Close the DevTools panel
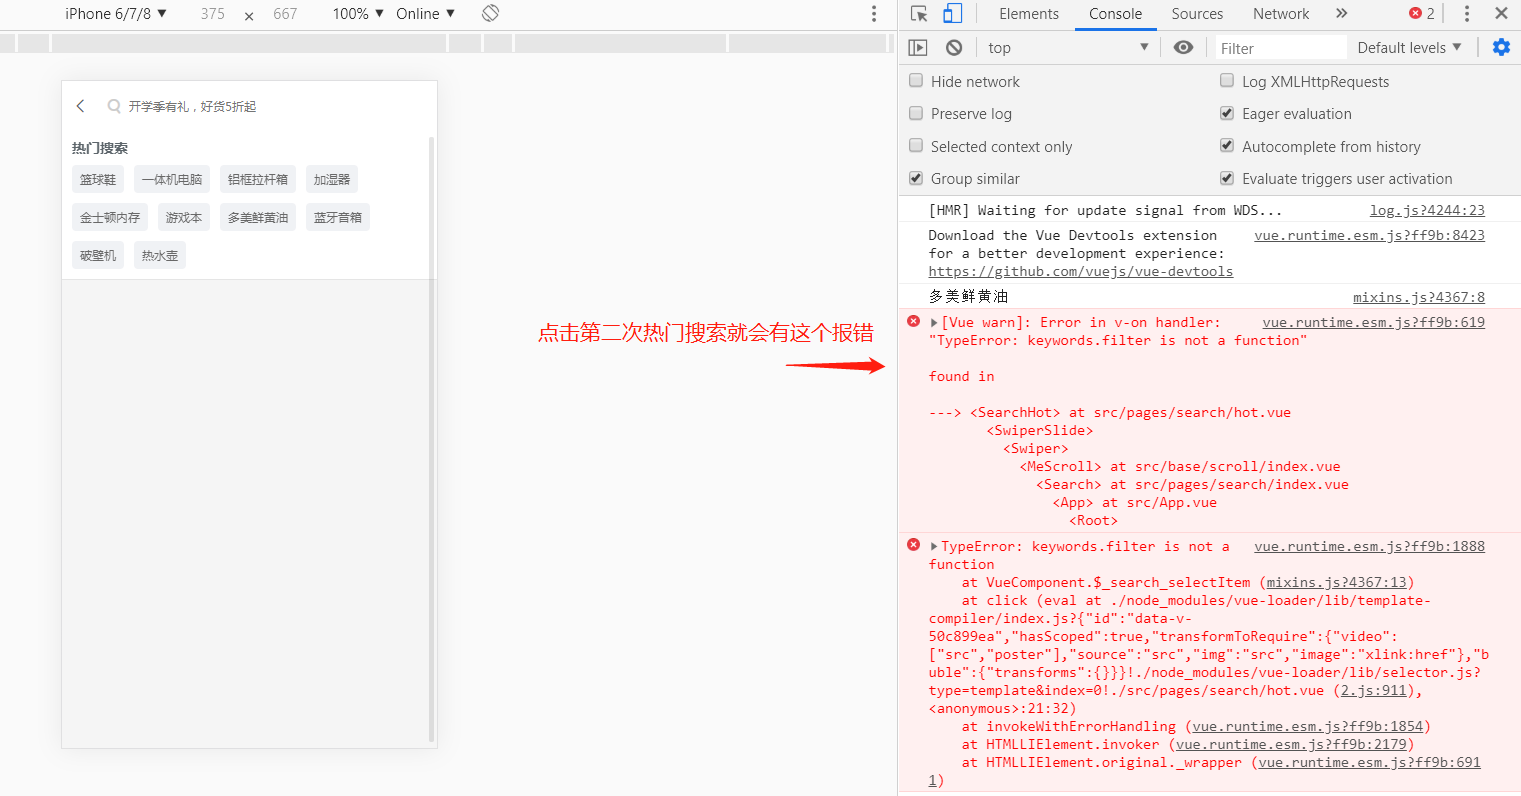The image size is (1521, 796). (1501, 13)
